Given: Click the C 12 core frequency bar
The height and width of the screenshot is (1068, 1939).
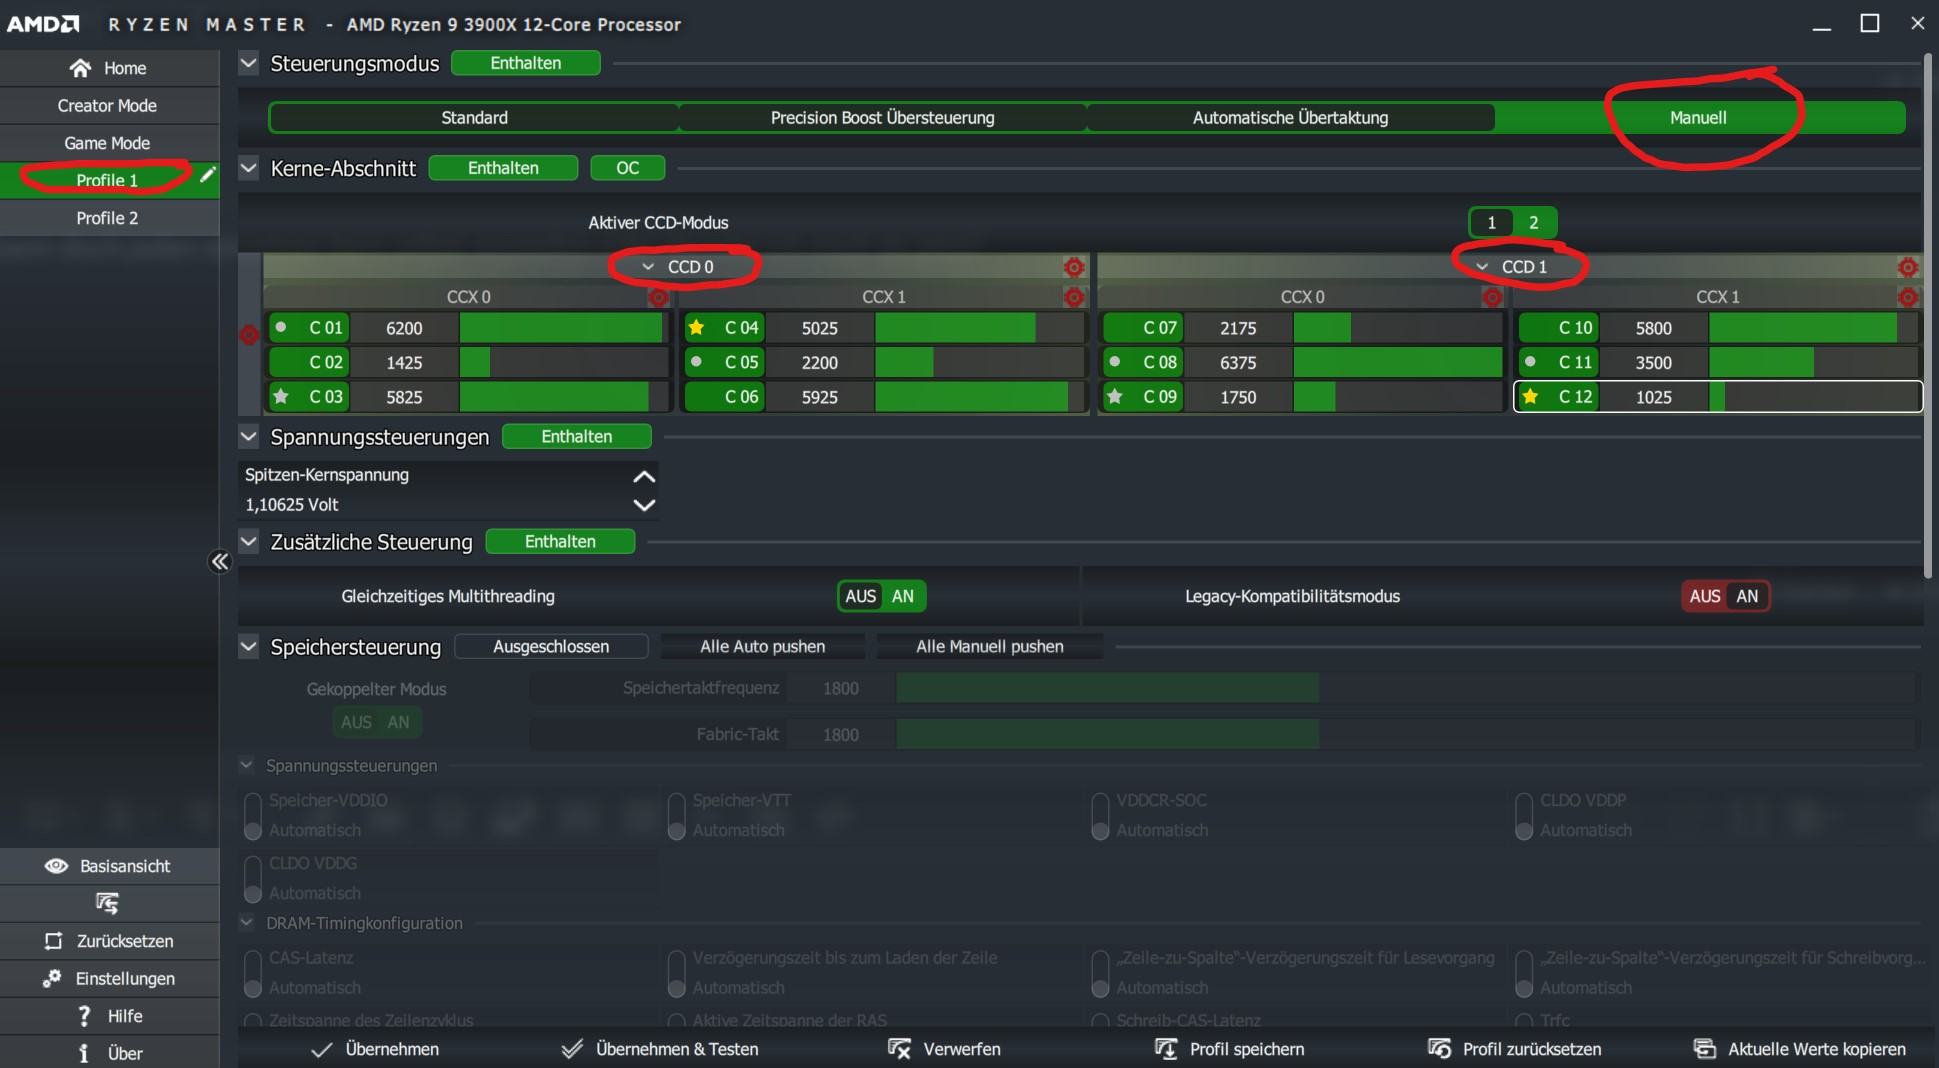Looking at the screenshot, I should 1814,397.
